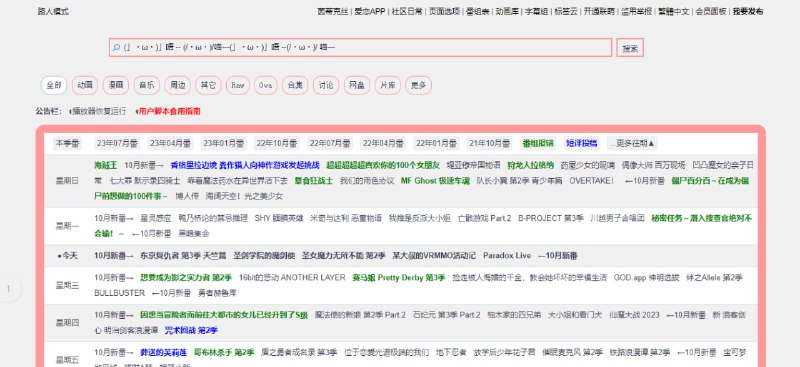Image resolution: width=800 pixels, height=367 pixels.
Task: Click the 星期一 weekday label
Action: [x=67, y=226]
